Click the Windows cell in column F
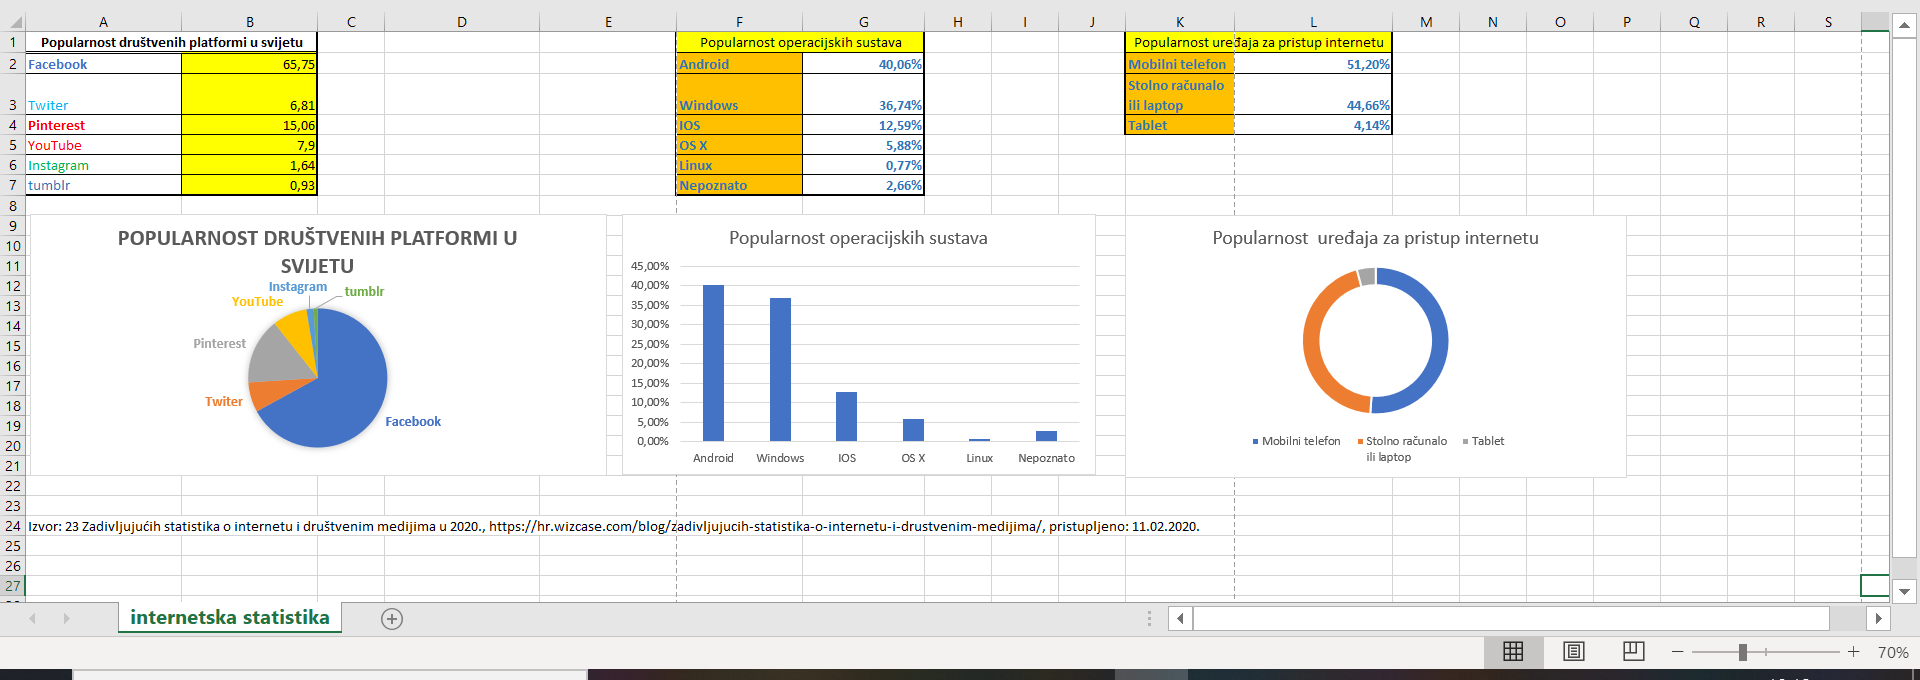This screenshot has width=1920, height=680. click(x=739, y=94)
